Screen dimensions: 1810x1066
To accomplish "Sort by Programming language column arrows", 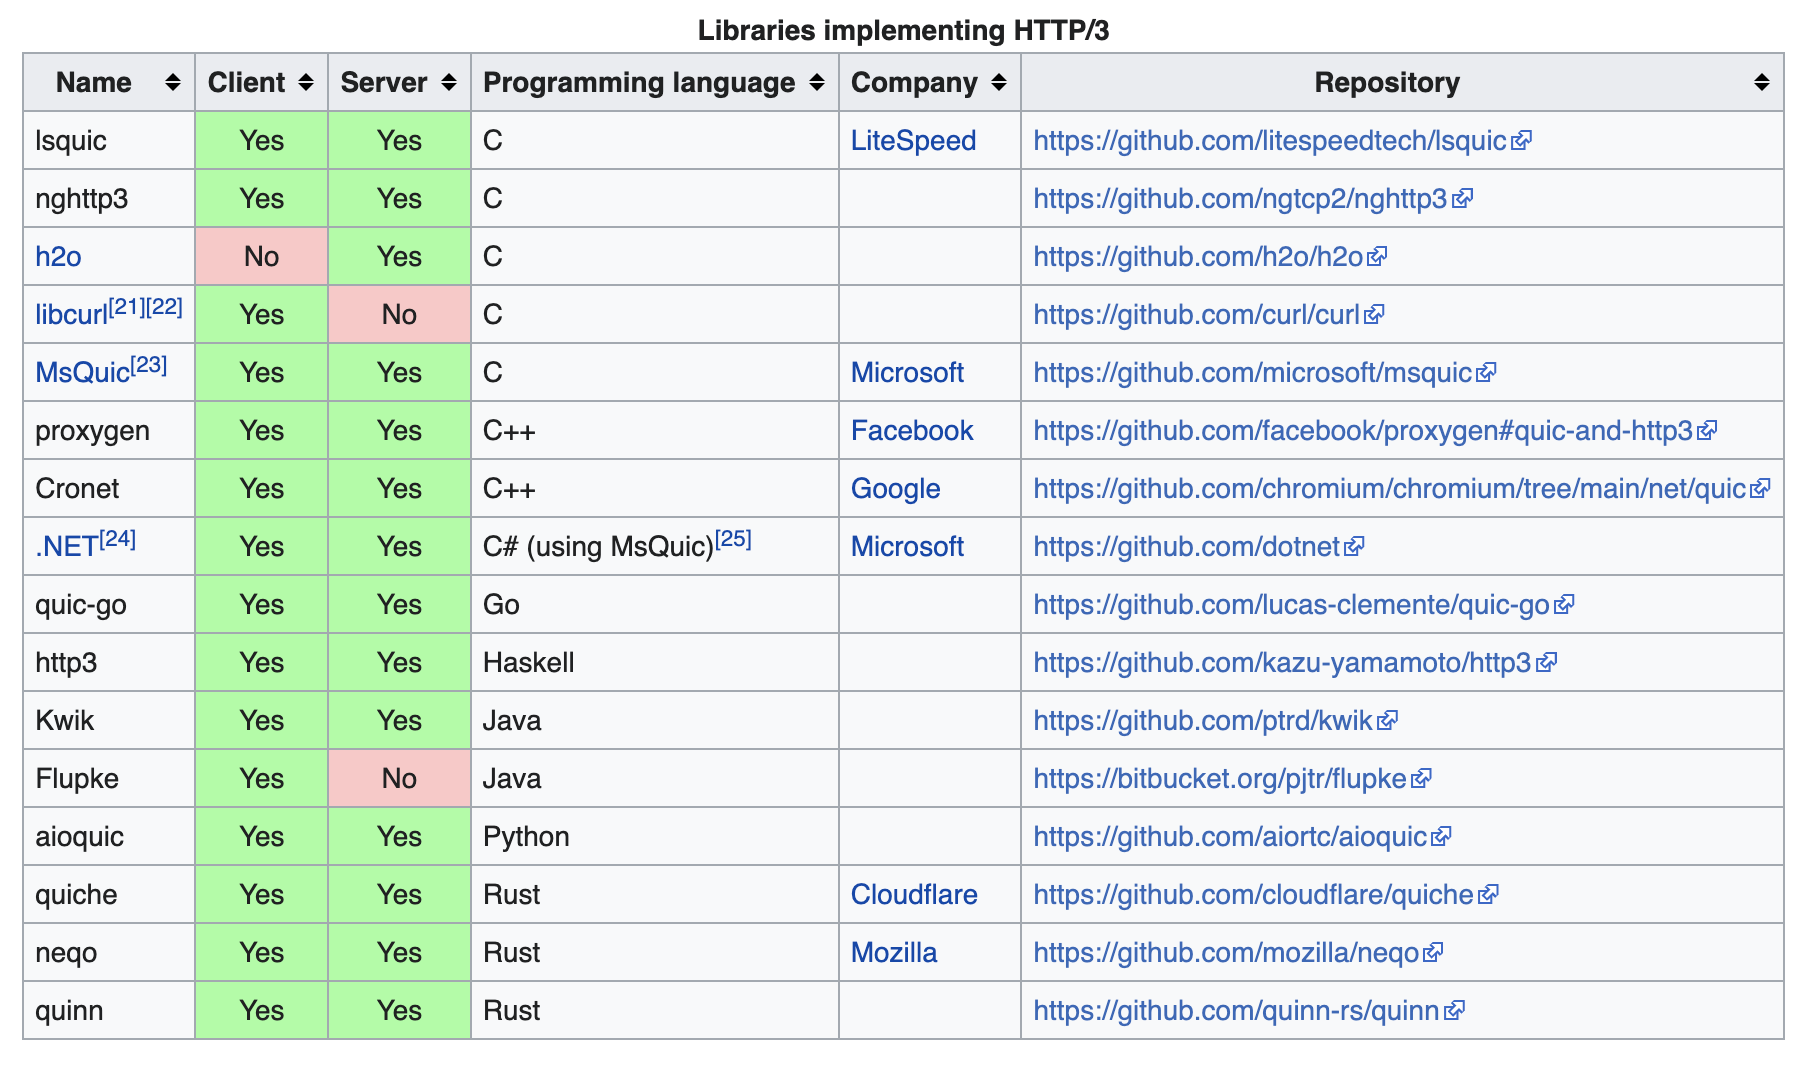I will click(x=817, y=82).
